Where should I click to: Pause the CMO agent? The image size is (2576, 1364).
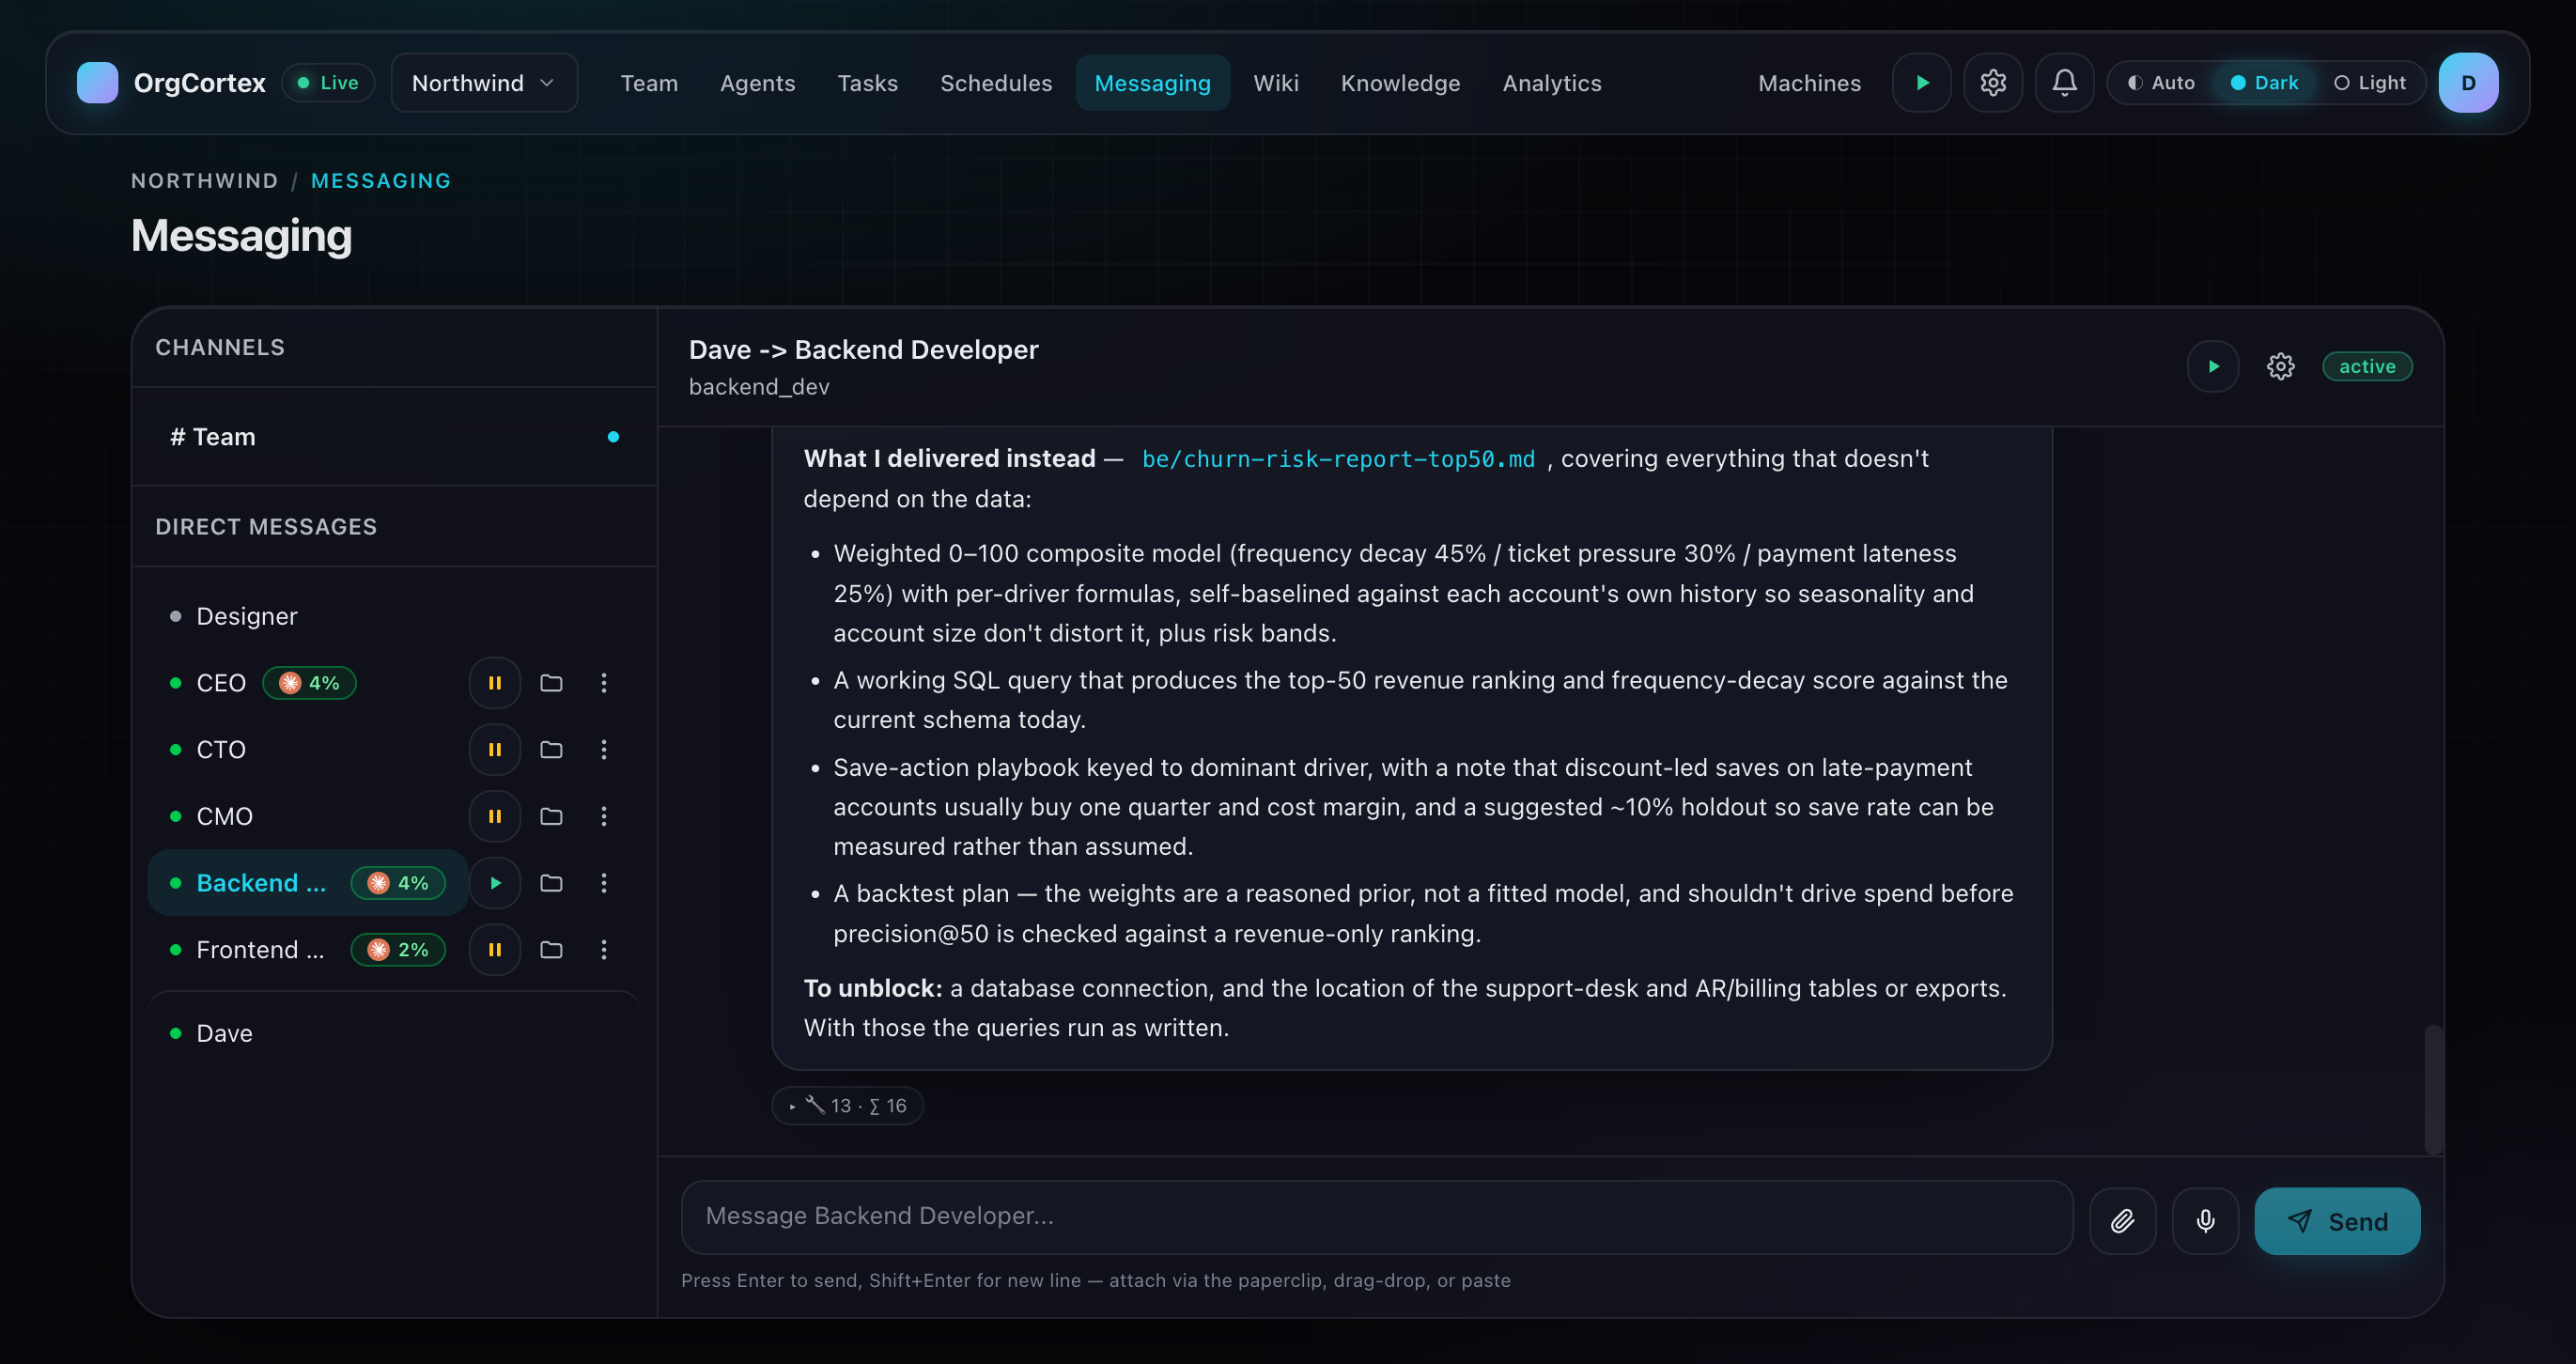495,816
